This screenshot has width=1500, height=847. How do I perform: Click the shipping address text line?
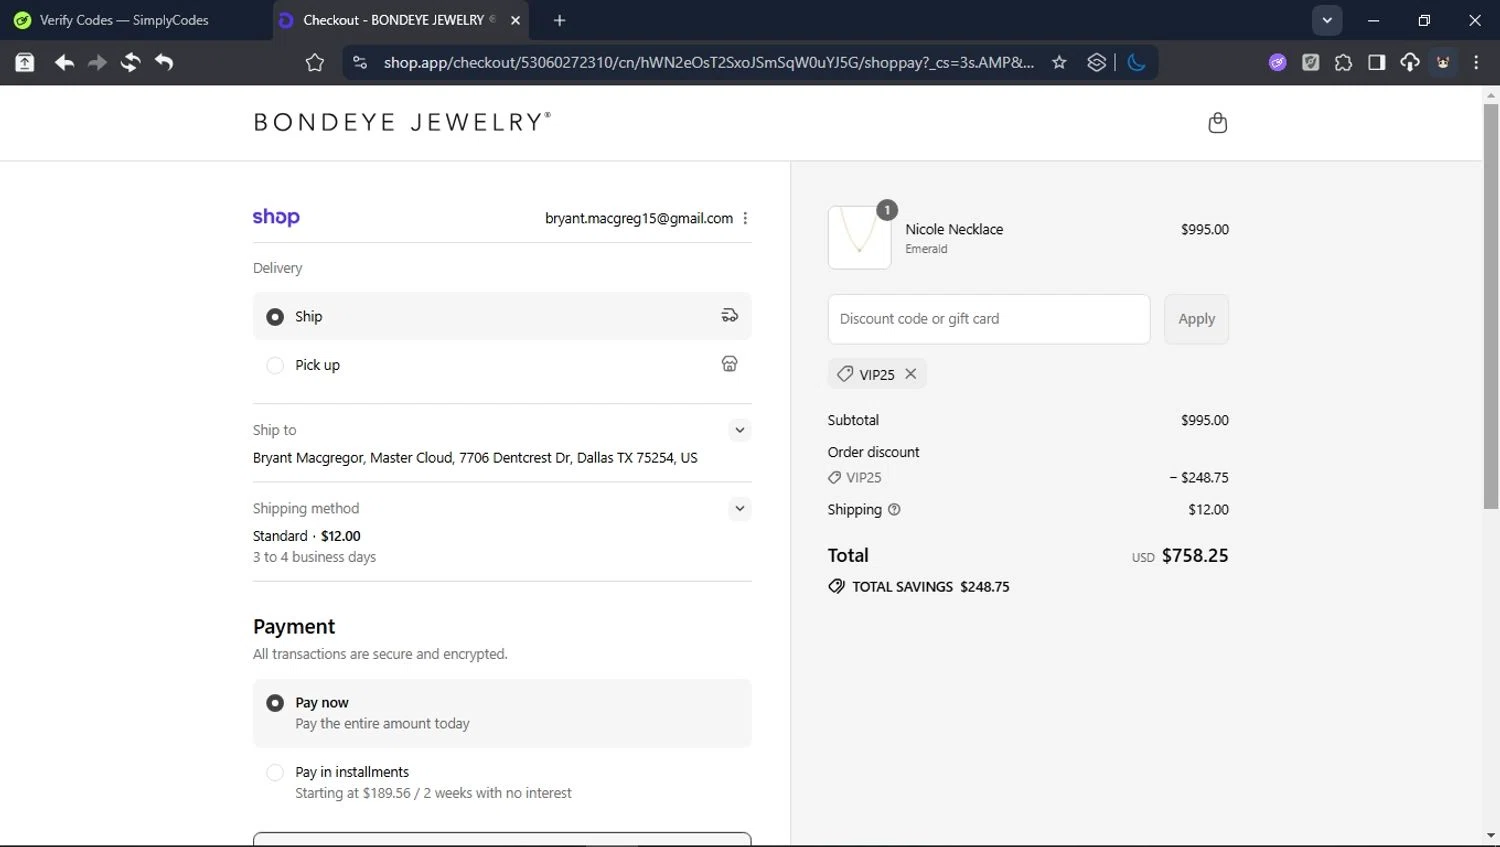tap(475, 458)
